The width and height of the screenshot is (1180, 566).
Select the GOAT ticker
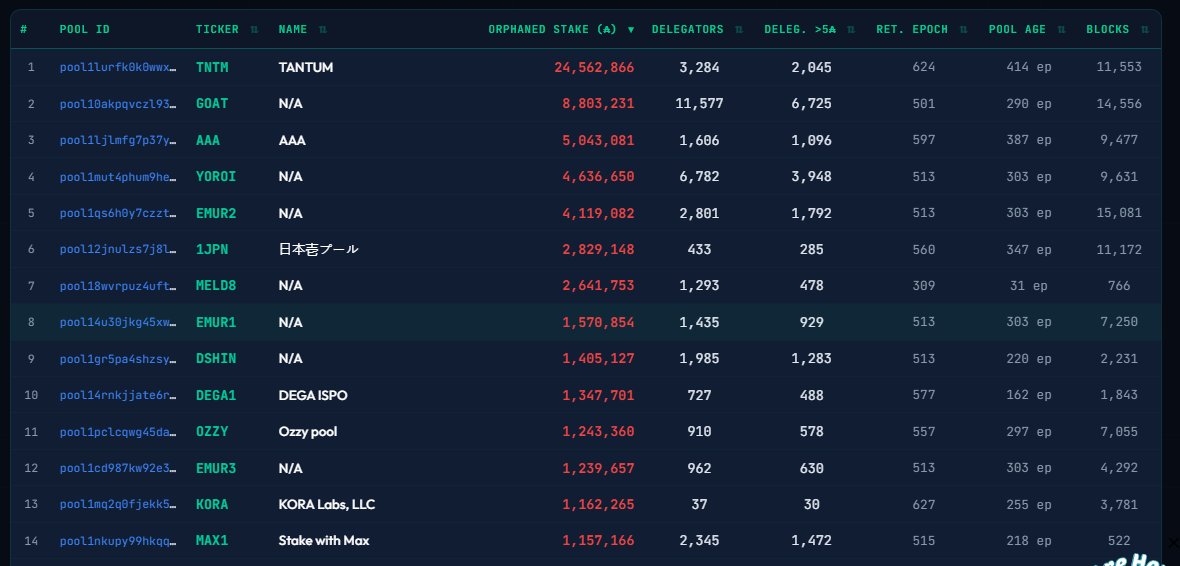[x=212, y=104]
